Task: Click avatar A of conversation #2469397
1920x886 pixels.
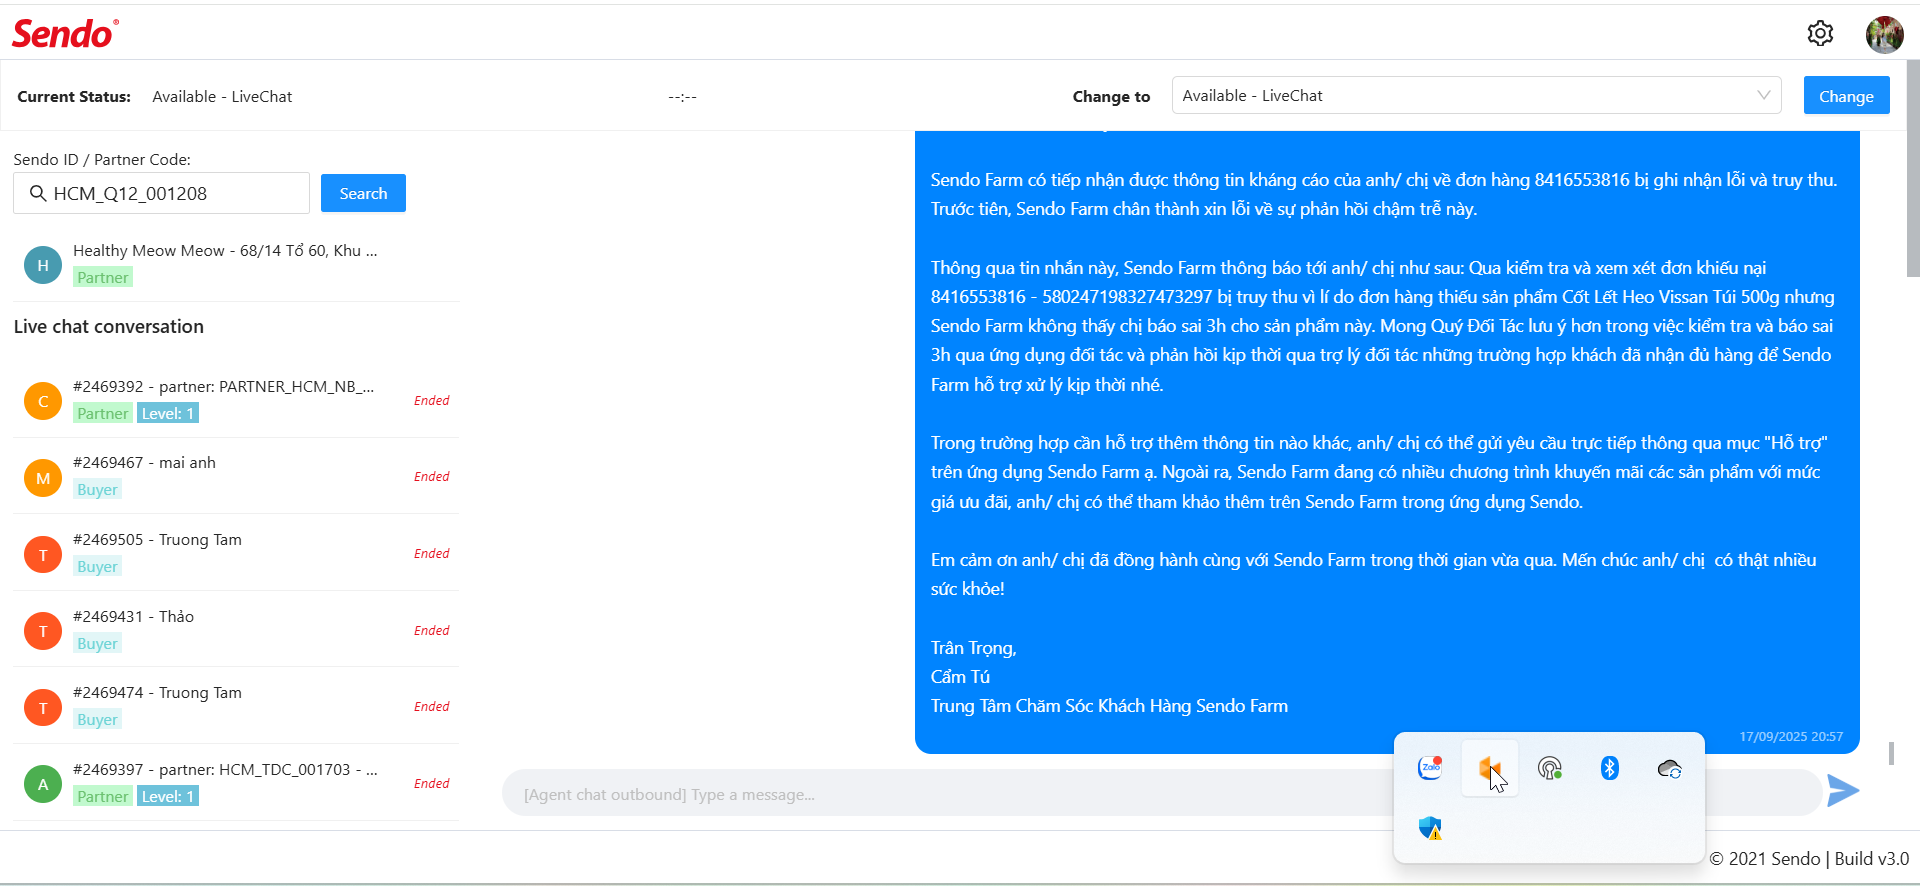Action: coord(43,784)
